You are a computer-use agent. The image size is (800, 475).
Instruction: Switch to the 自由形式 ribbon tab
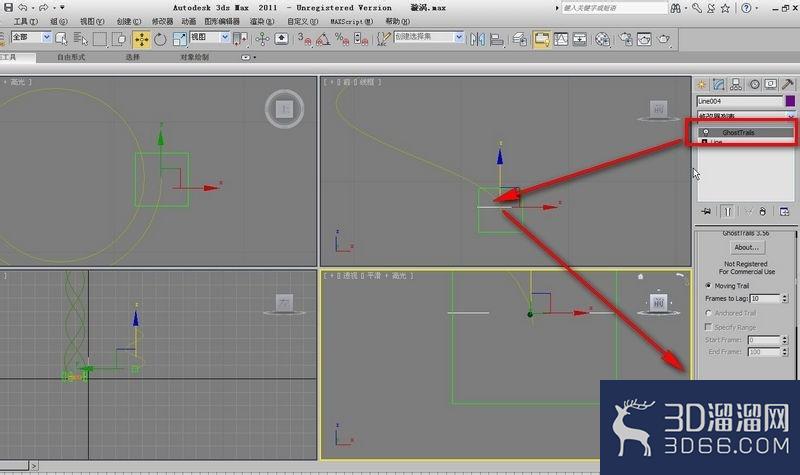click(x=71, y=57)
